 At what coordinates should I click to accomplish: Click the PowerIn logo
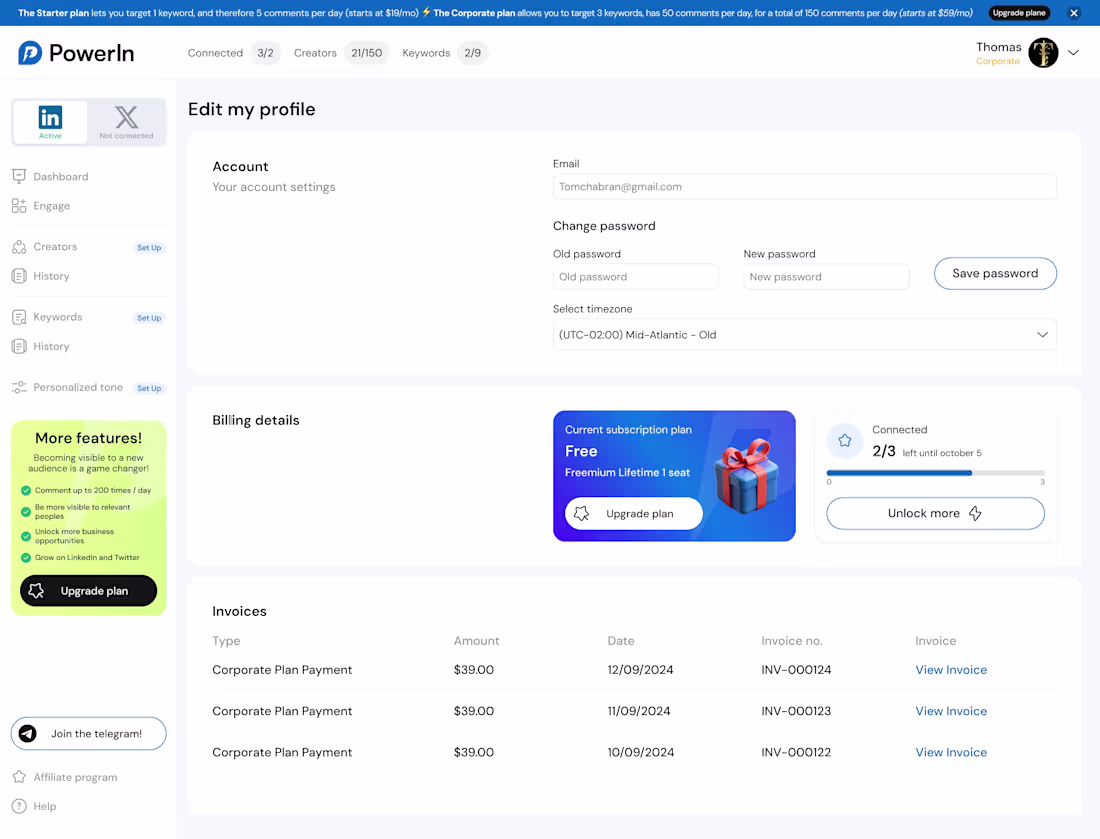click(76, 53)
